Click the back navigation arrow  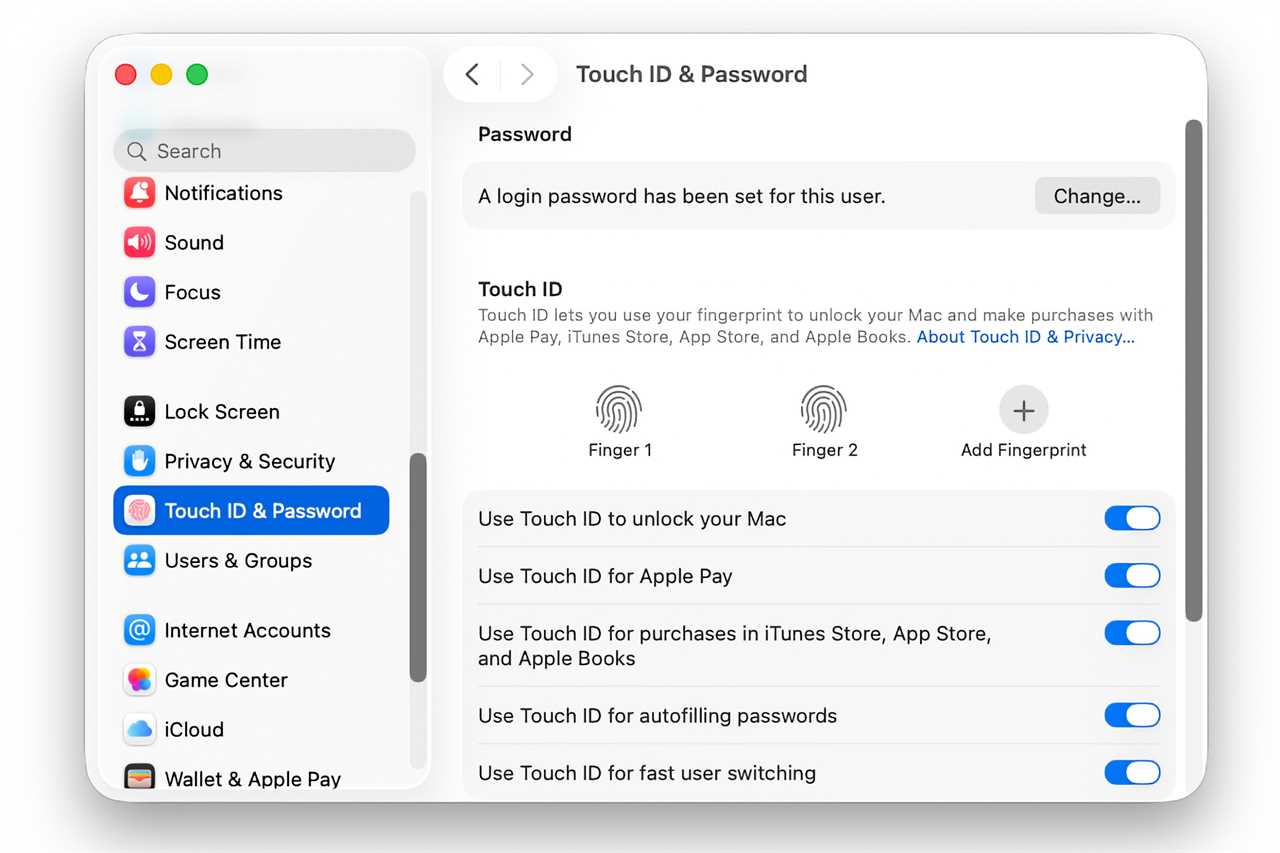pyautogui.click(x=472, y=74)
